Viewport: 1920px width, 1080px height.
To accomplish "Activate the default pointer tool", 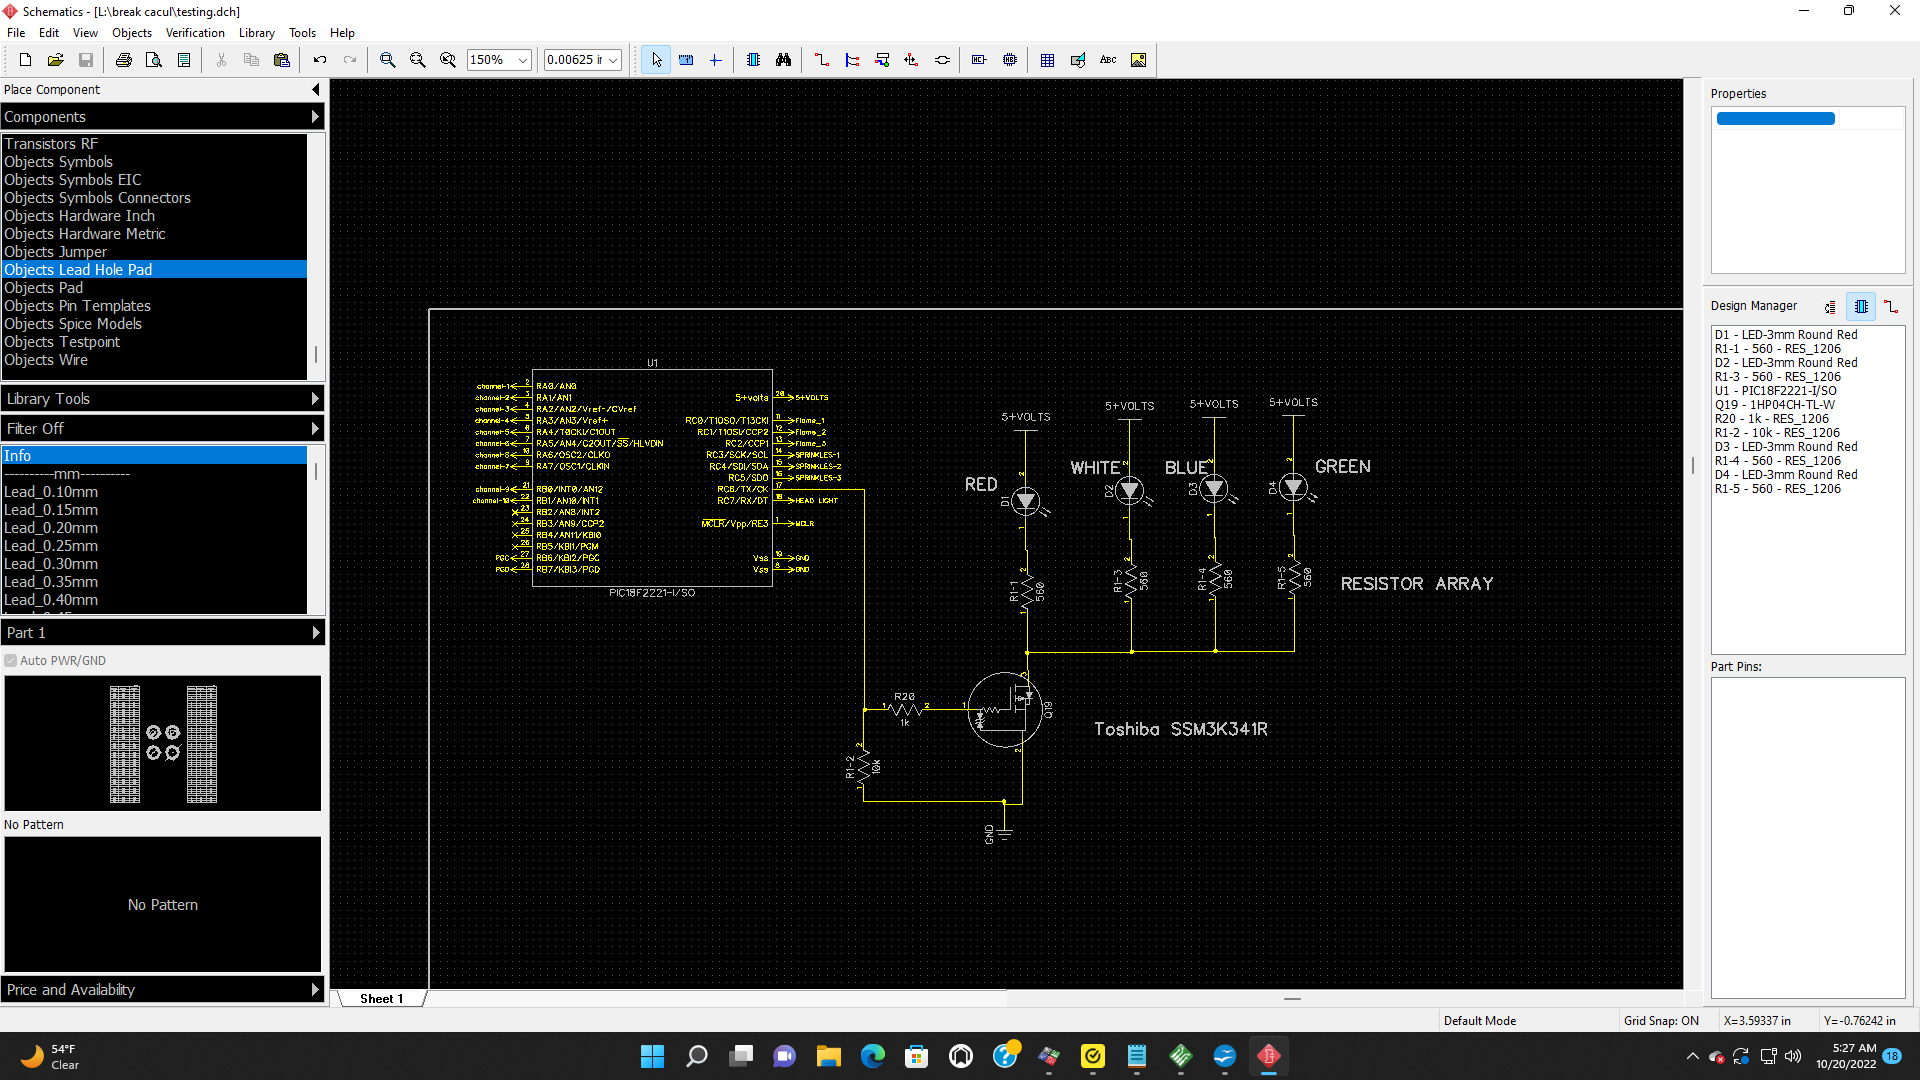I will tap(656, 60).
